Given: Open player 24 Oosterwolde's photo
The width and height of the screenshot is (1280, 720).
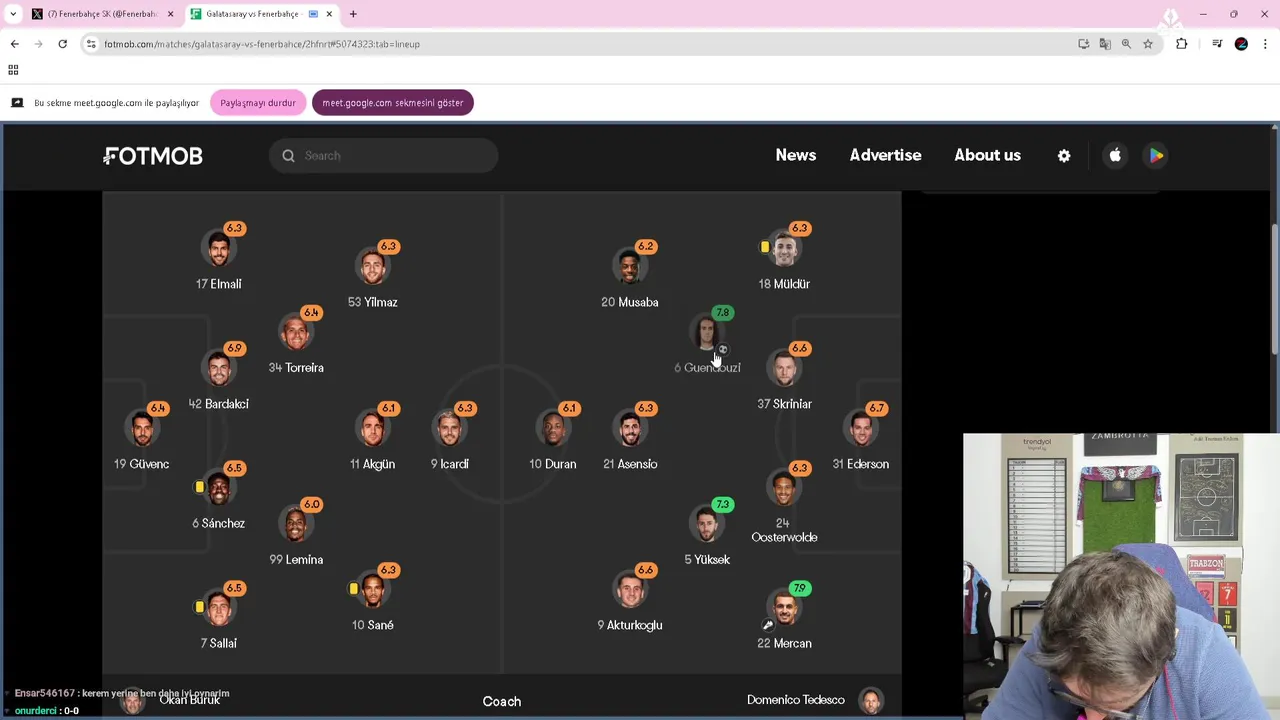Looking at the screenshot, I should [x=784, y=489].
